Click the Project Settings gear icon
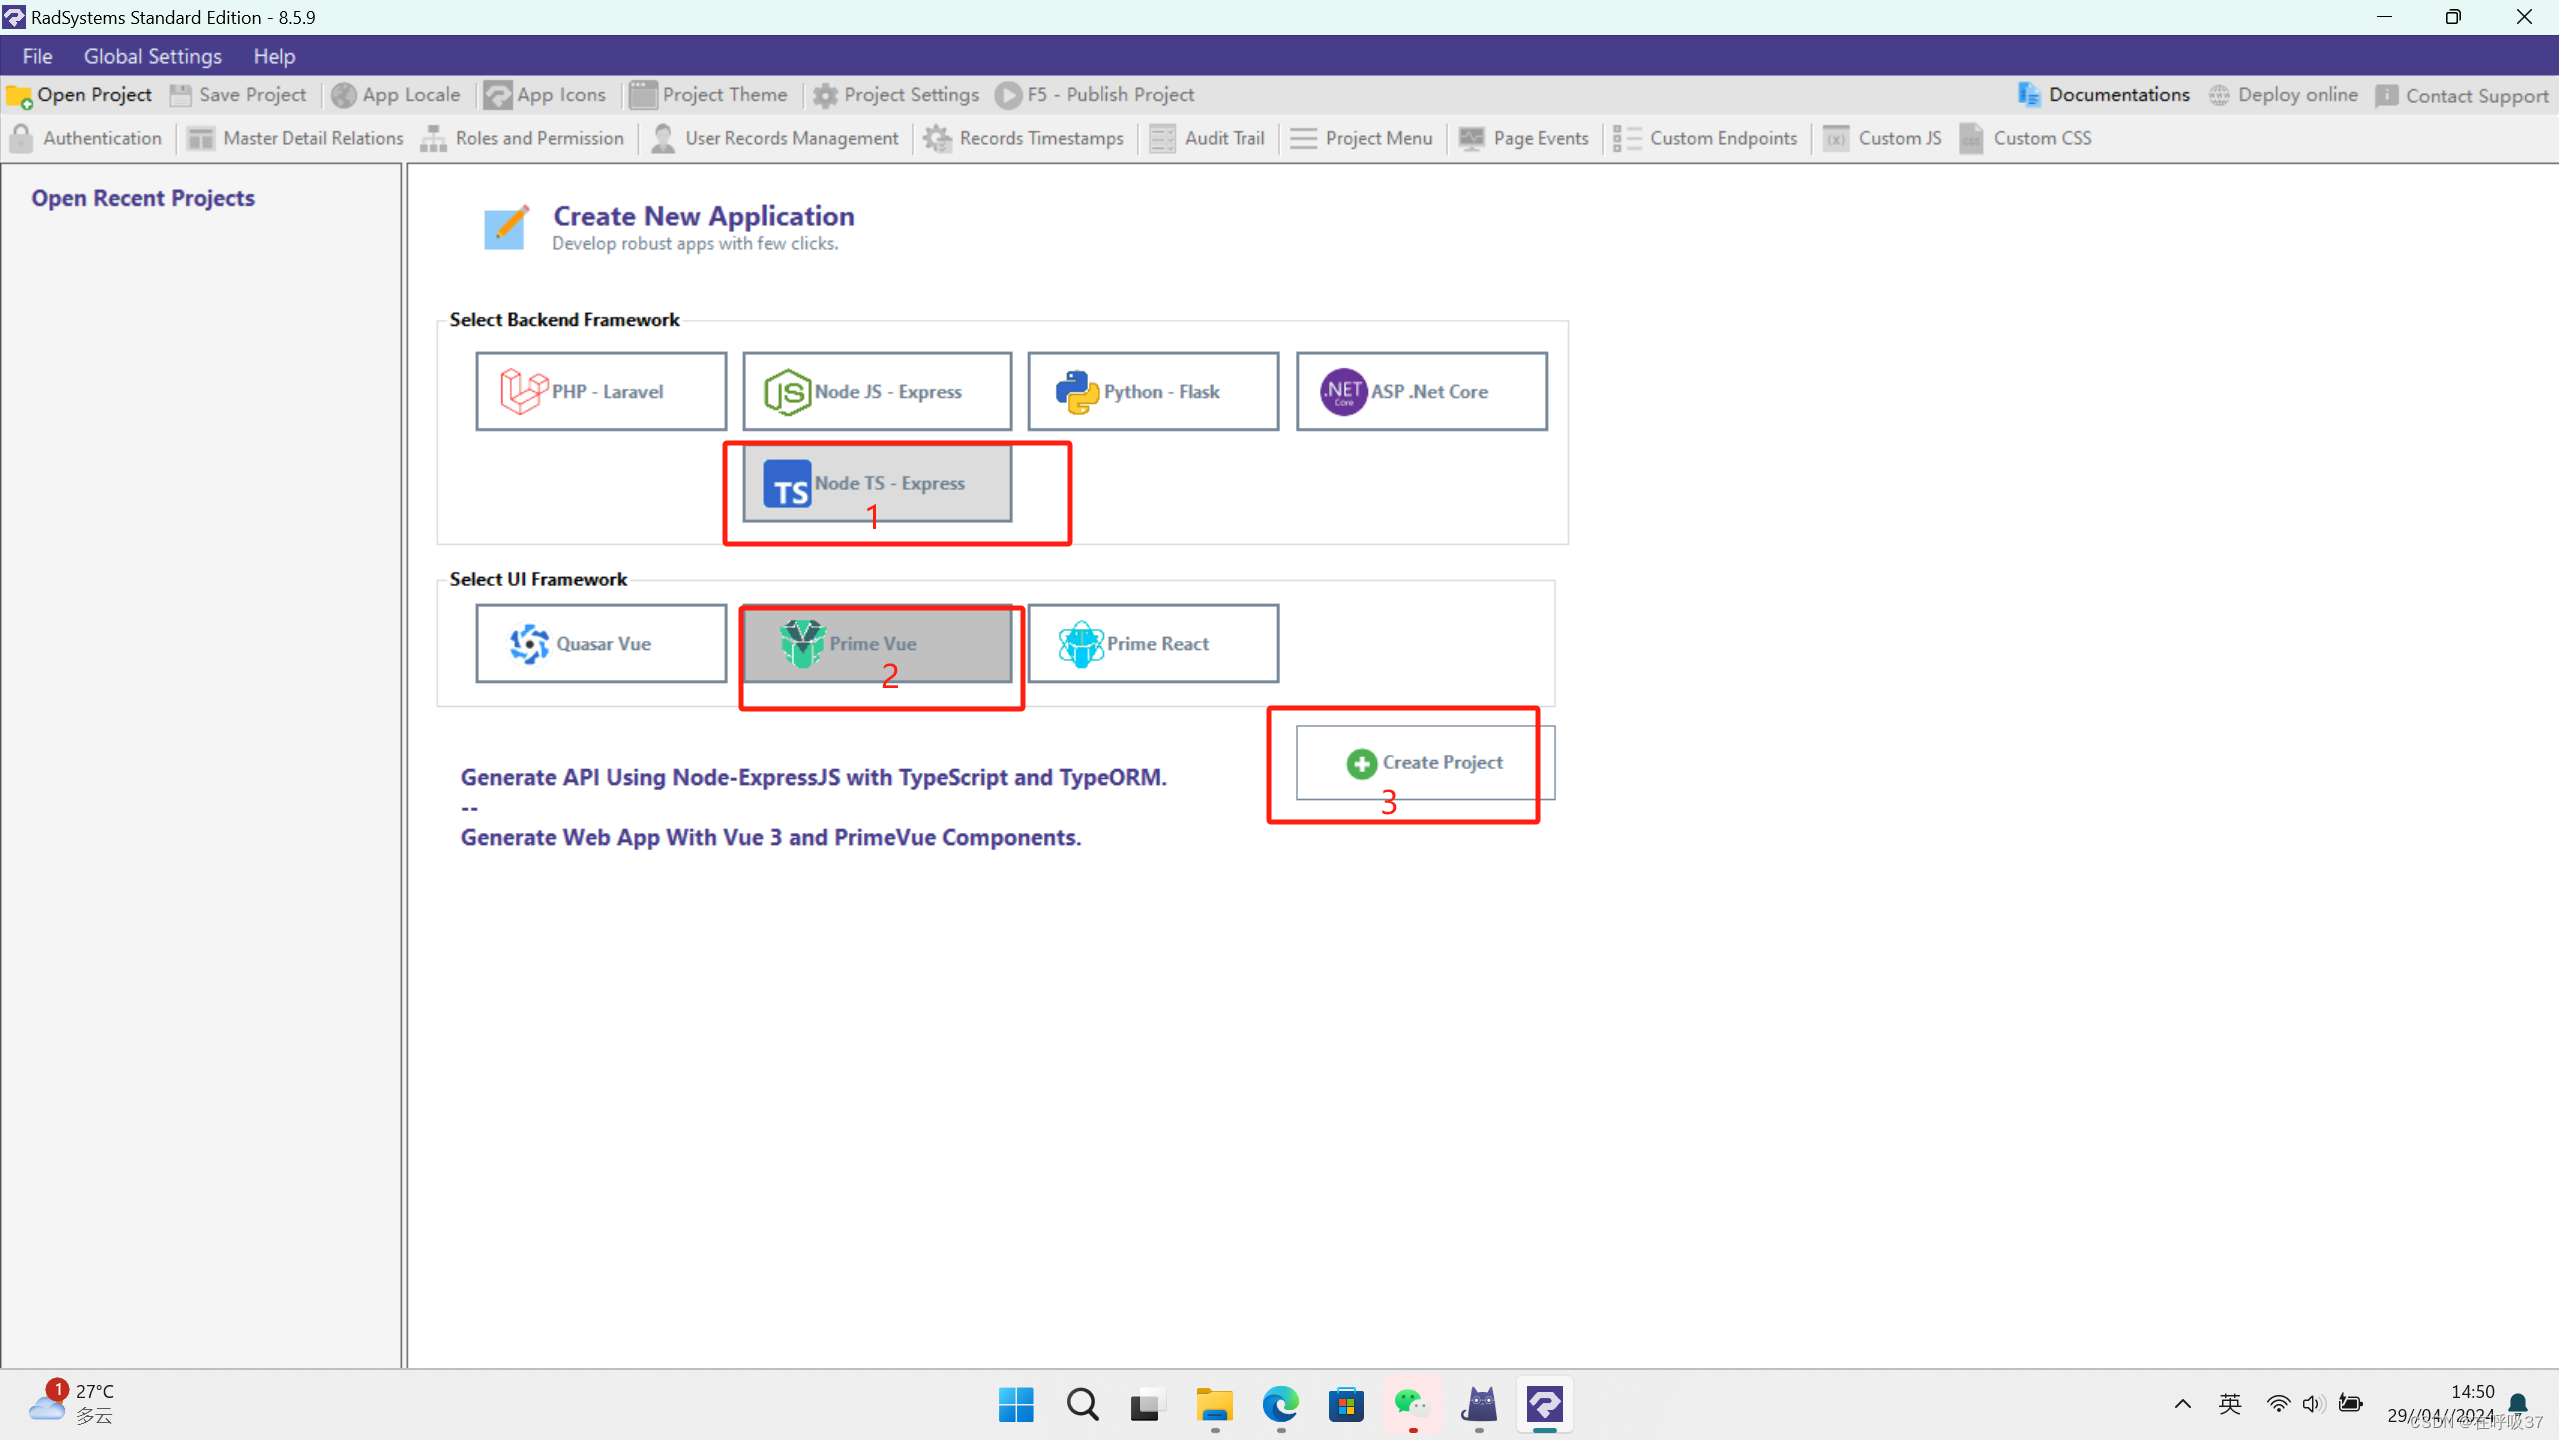2559x1440 pixels. (x=825, y=95)
